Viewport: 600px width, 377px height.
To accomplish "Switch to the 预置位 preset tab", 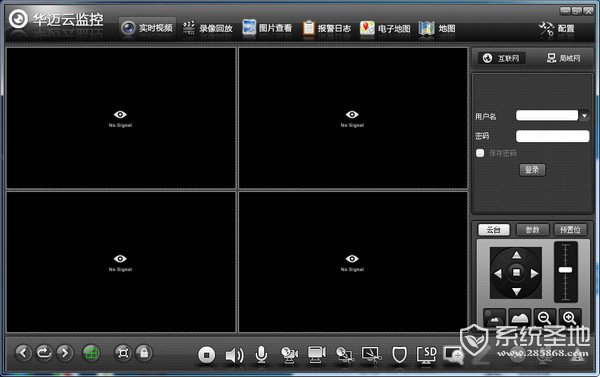I will [570, 230].
